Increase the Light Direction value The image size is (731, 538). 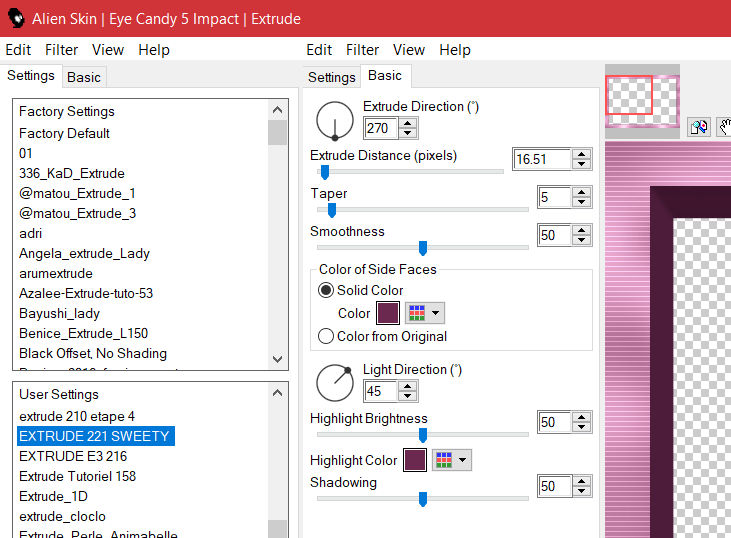pos(408,386)
